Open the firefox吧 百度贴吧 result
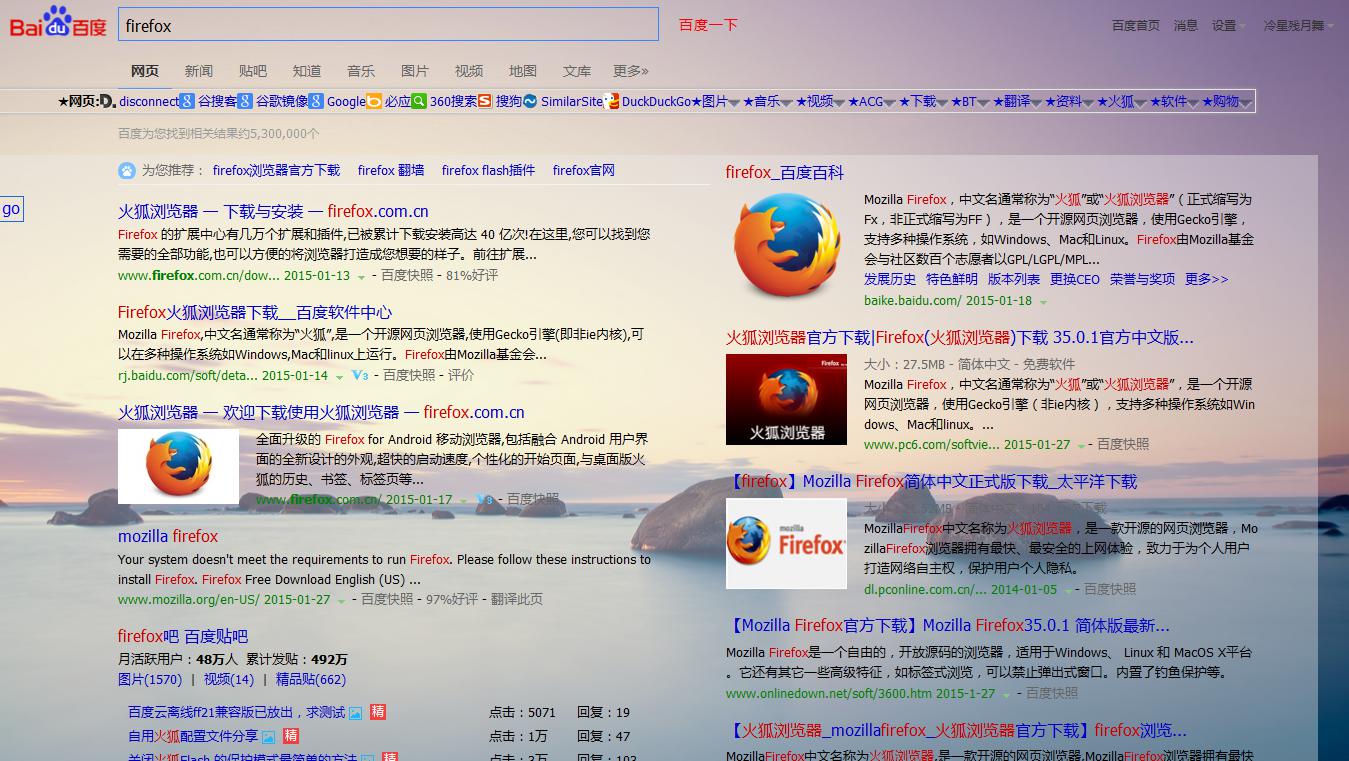1349x761 pixels. point(183,637)
